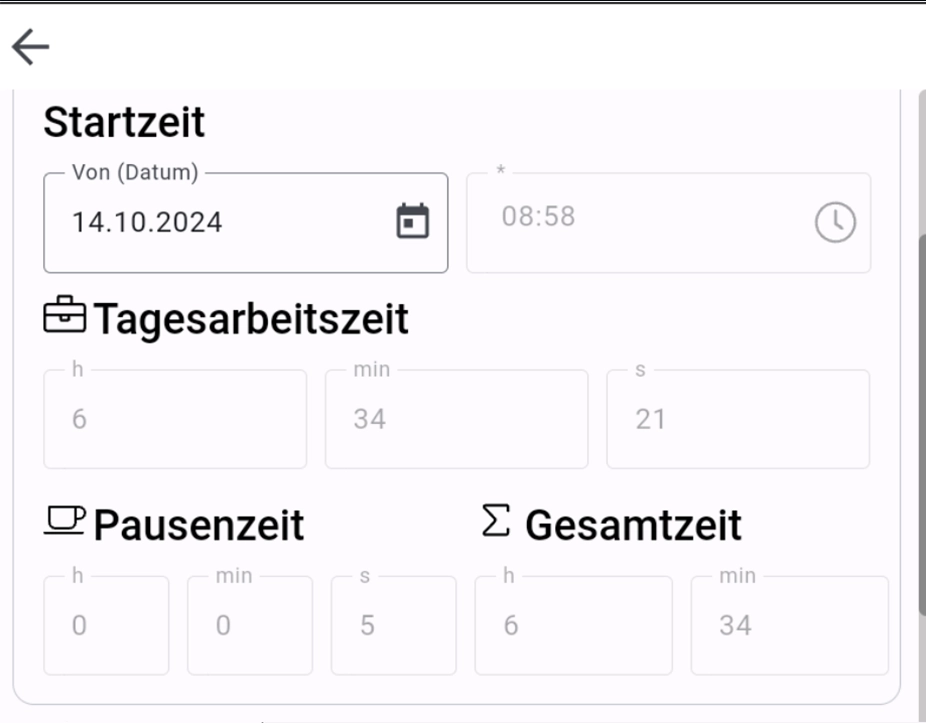Click the Startzeit heading
926x723 pixels.
(x=124, y=122)
